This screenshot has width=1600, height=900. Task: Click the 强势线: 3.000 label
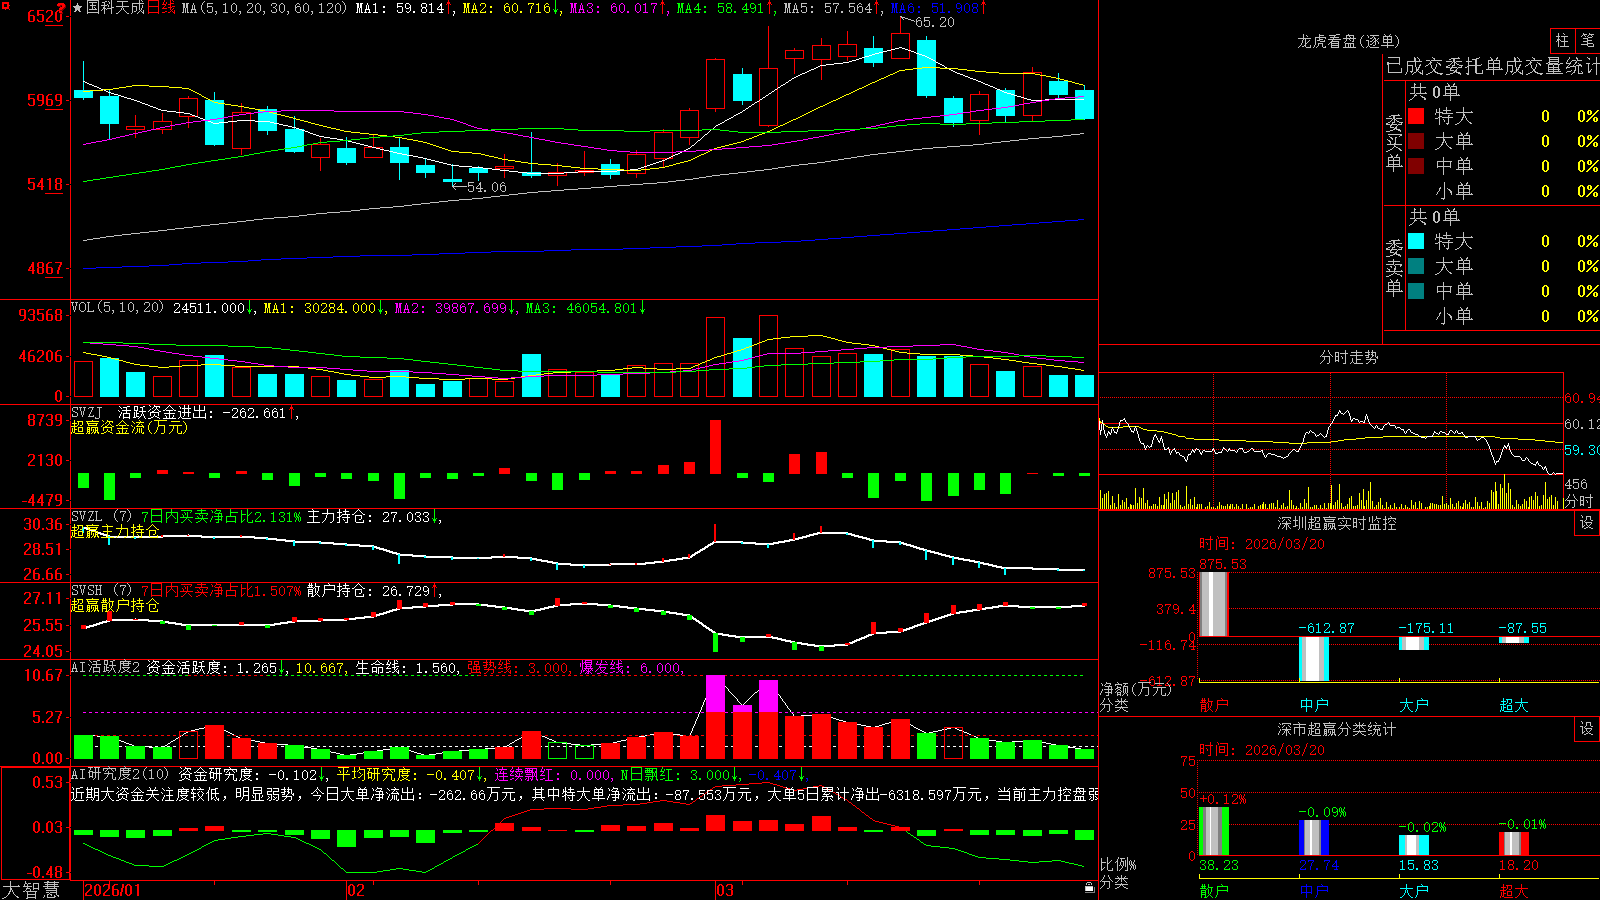coord(519,668)
